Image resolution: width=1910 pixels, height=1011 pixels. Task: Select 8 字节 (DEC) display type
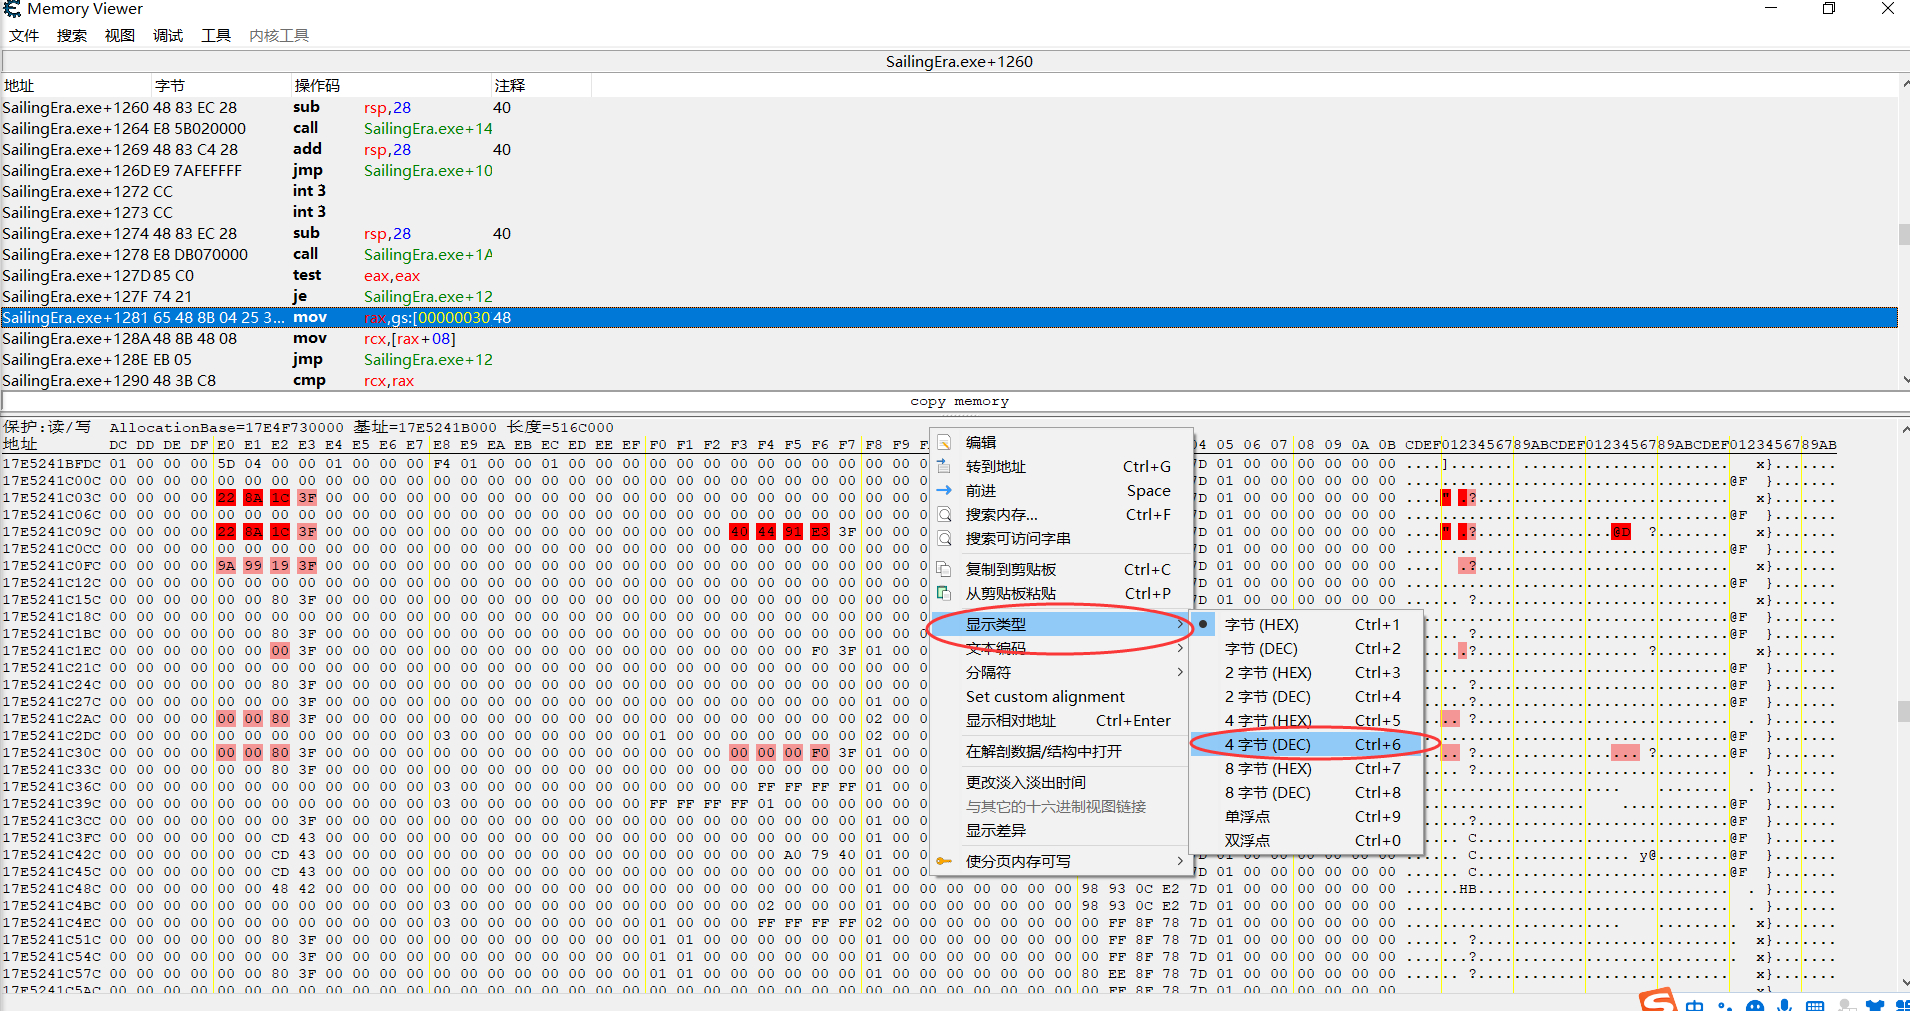coord(1307,792)
